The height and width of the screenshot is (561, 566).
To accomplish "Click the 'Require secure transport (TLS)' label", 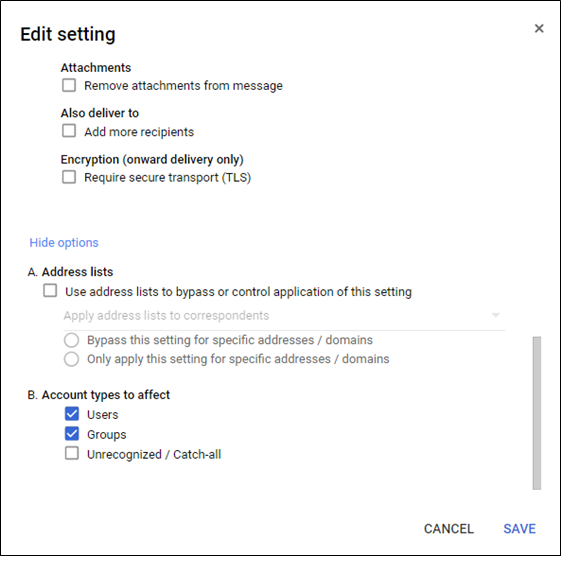I will coord(169,179).
